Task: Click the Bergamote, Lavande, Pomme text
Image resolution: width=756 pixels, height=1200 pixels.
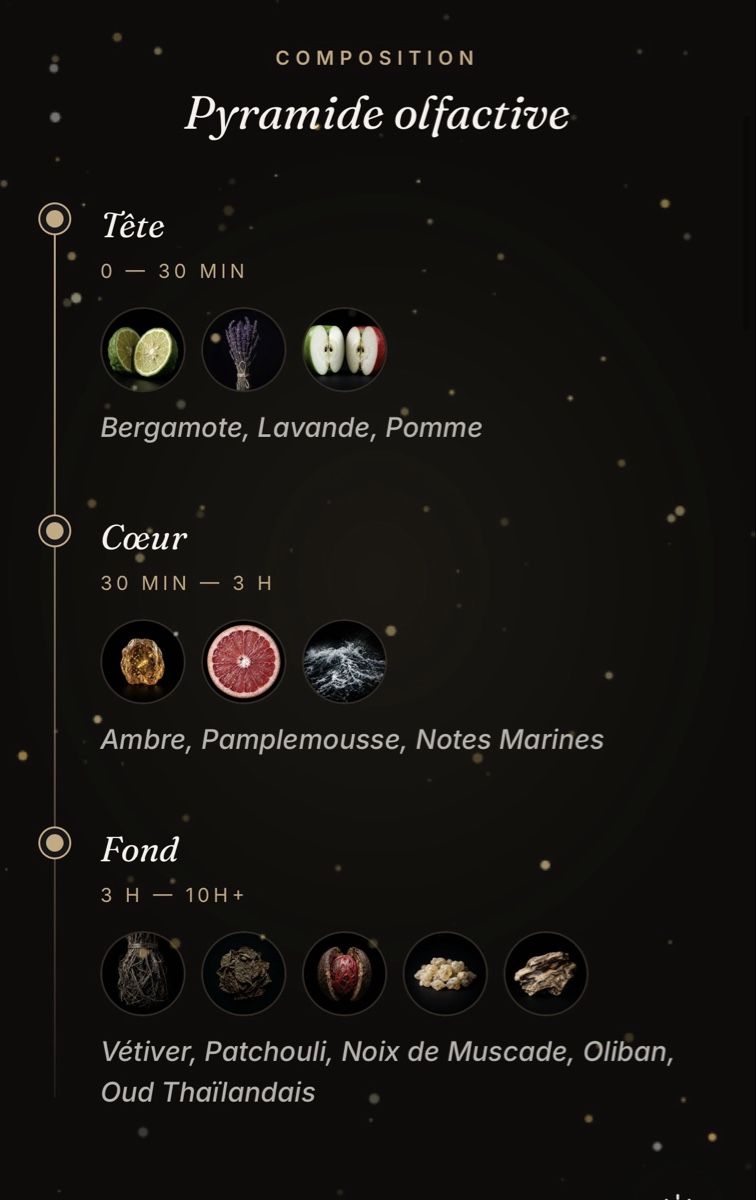Action: click(x=292, y=428)
